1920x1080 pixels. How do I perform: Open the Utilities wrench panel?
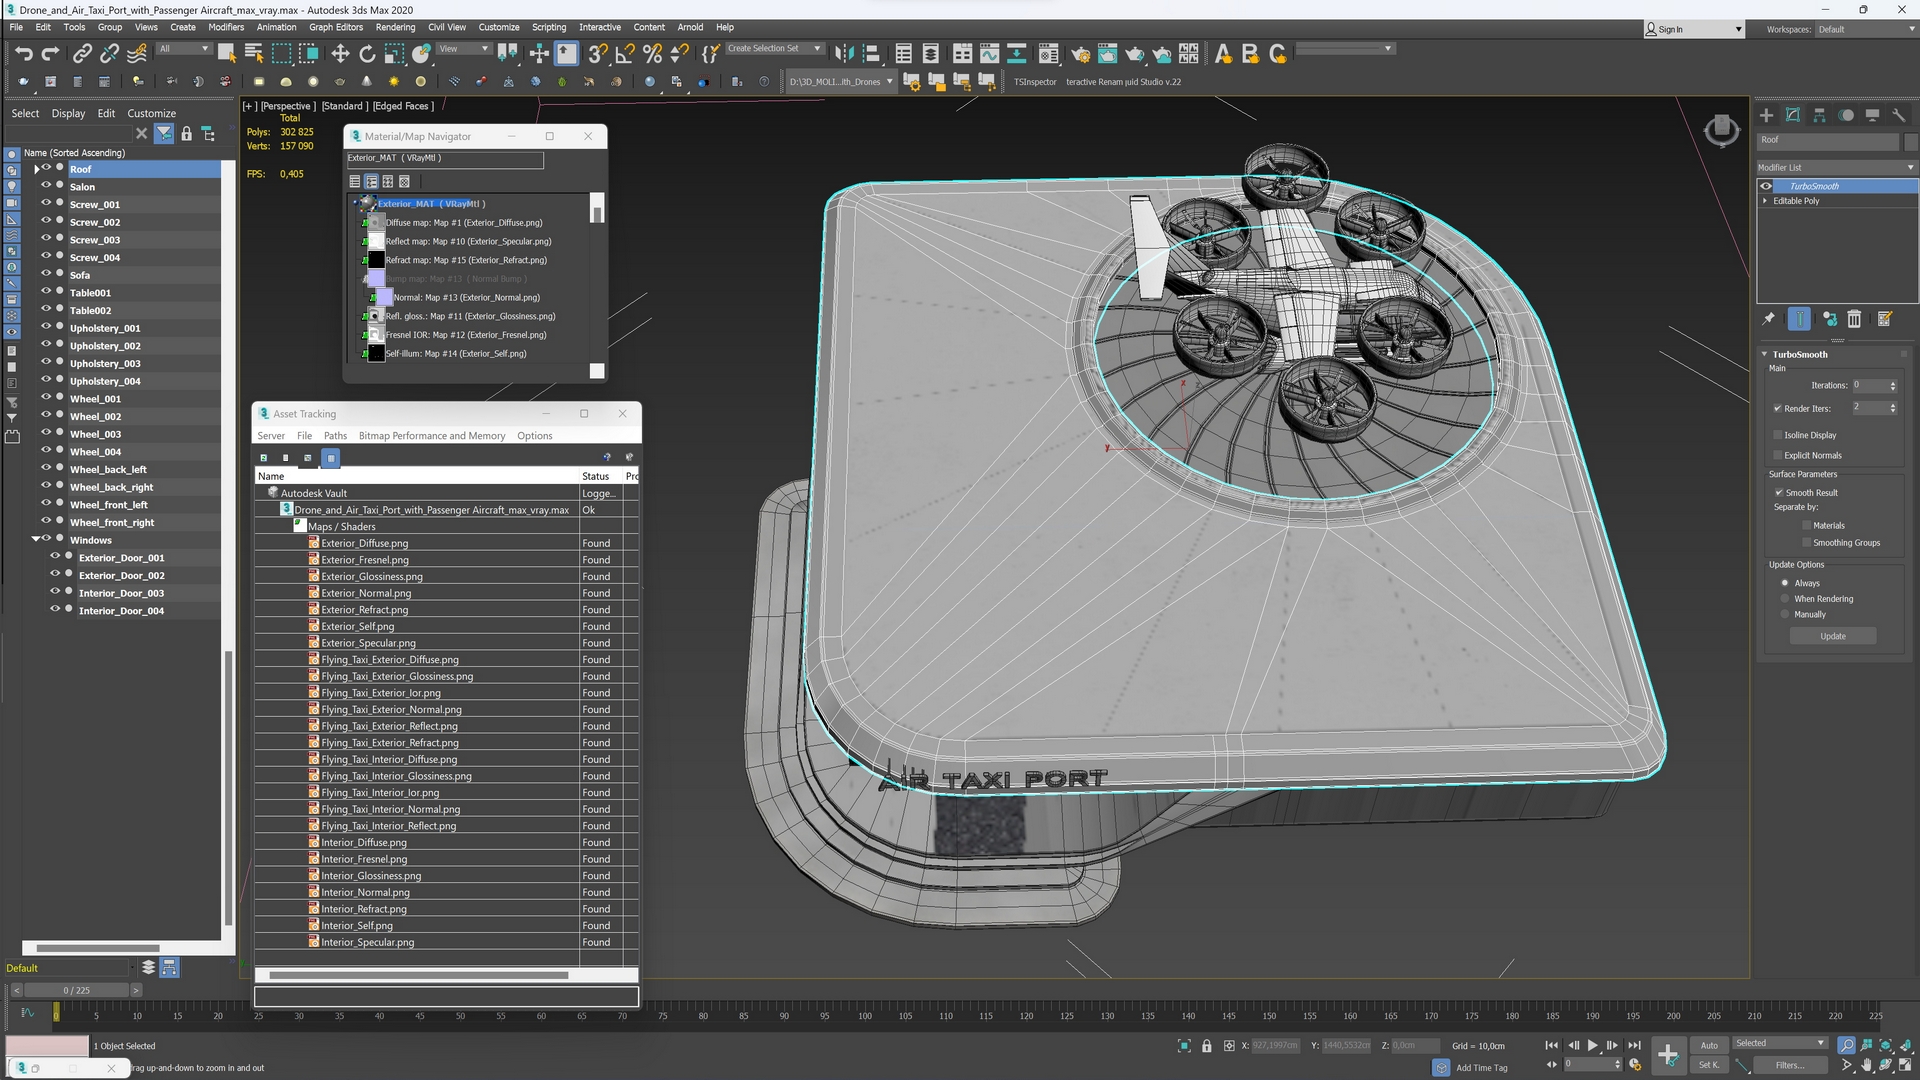[1899, 115]
